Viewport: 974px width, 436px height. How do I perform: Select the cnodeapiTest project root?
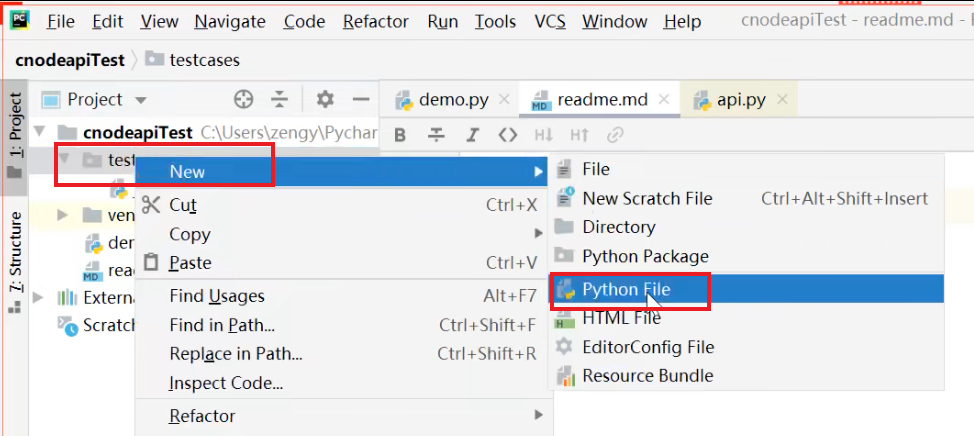(x=137, y=132)
